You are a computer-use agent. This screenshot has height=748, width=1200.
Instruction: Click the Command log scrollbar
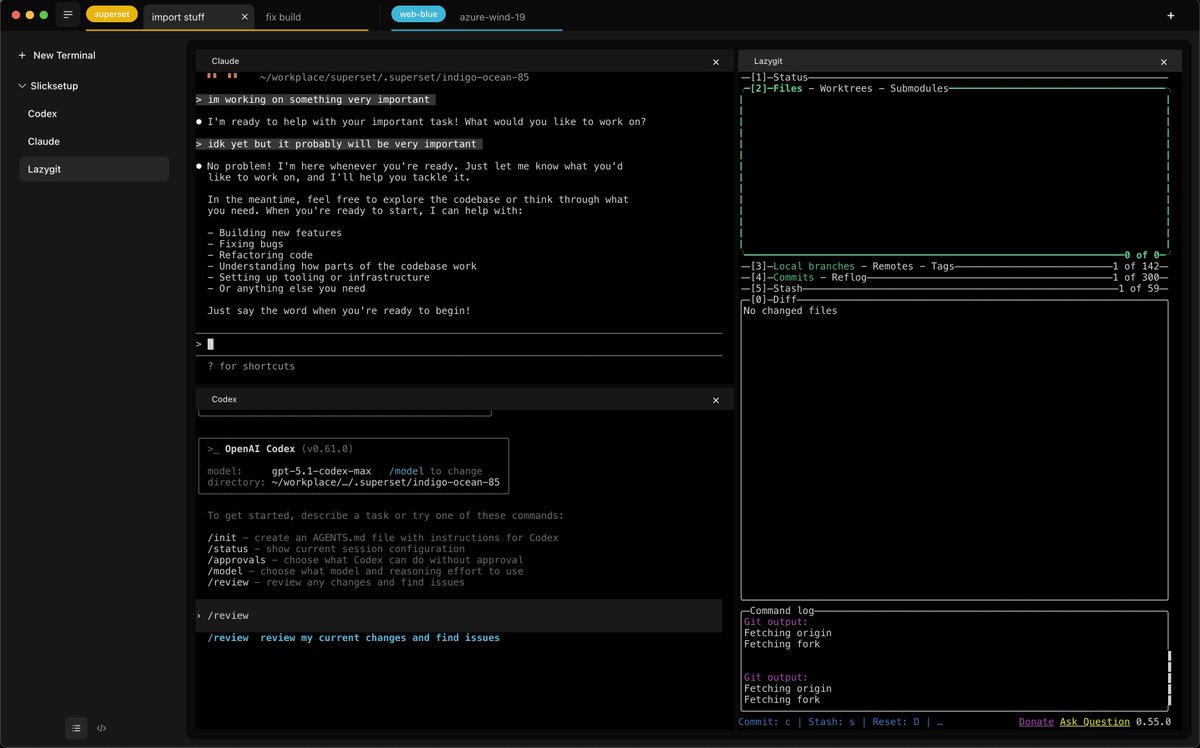1169,680
